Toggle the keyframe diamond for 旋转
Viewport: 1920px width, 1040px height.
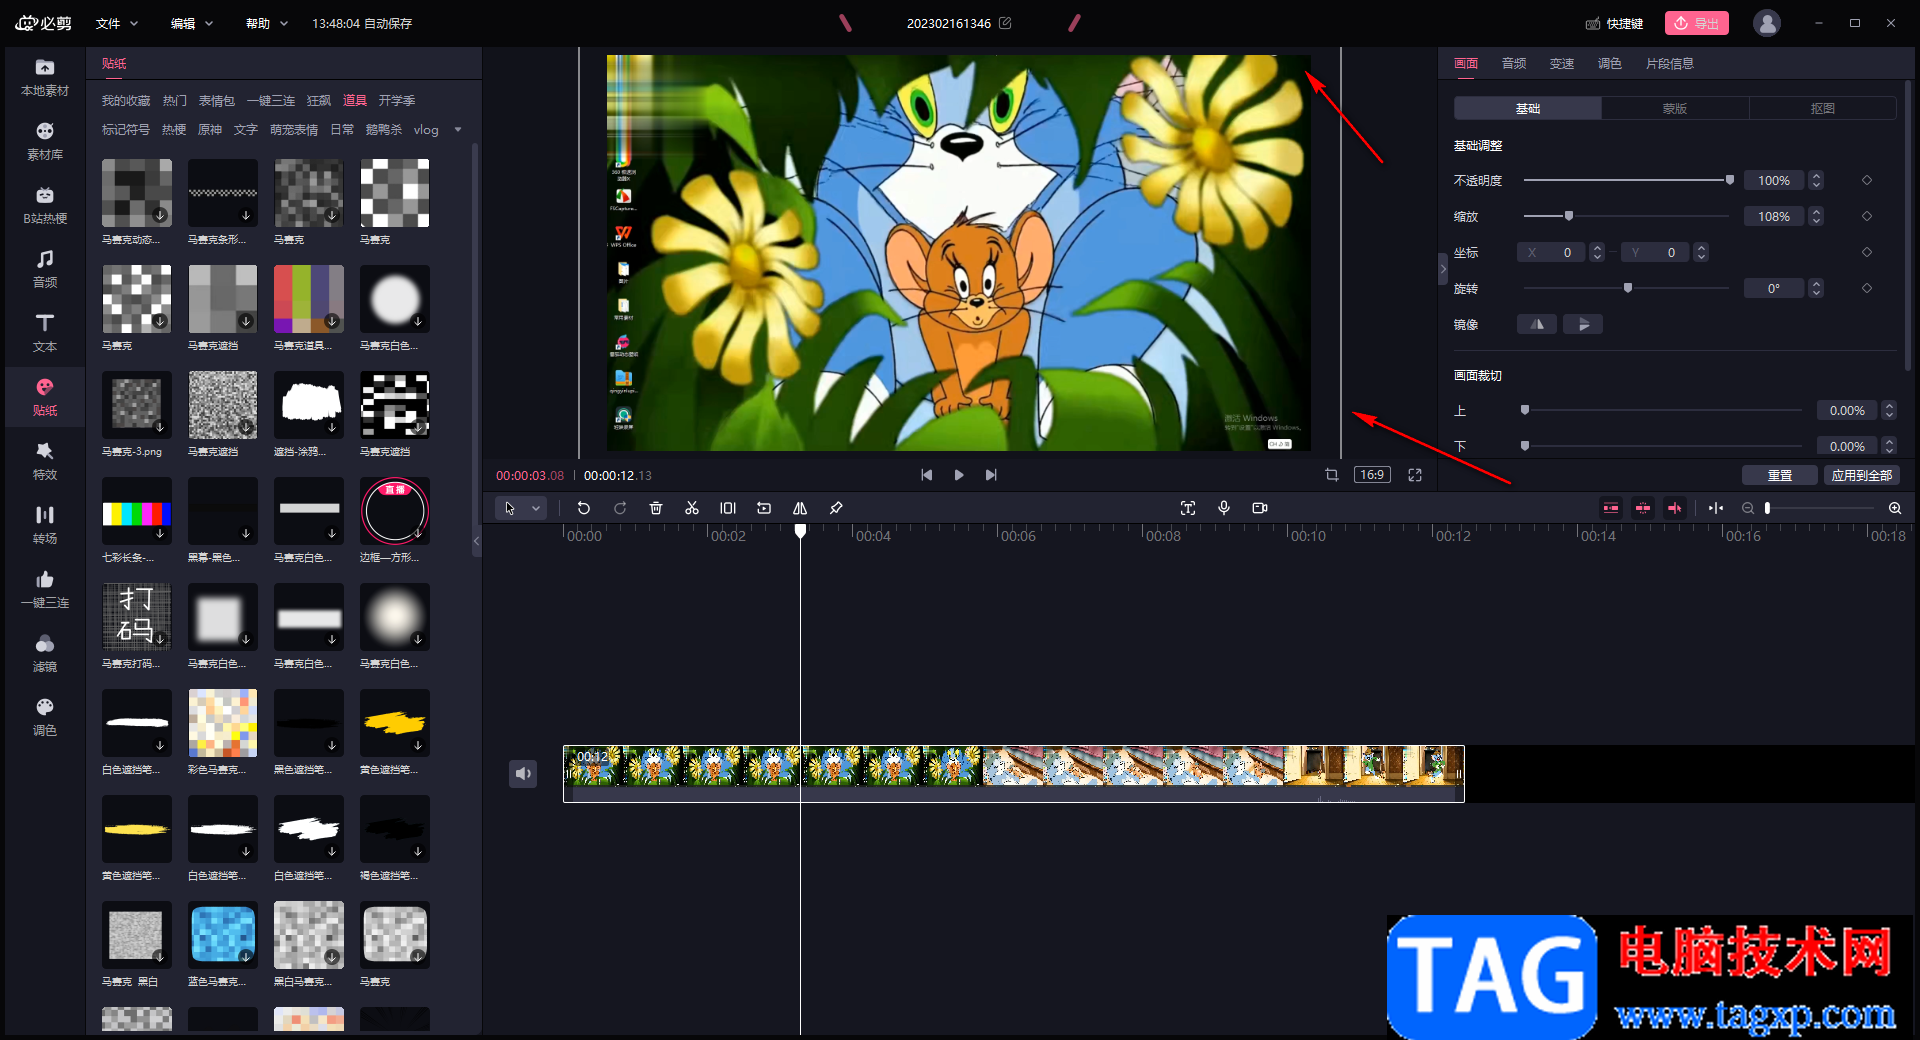1867,288
